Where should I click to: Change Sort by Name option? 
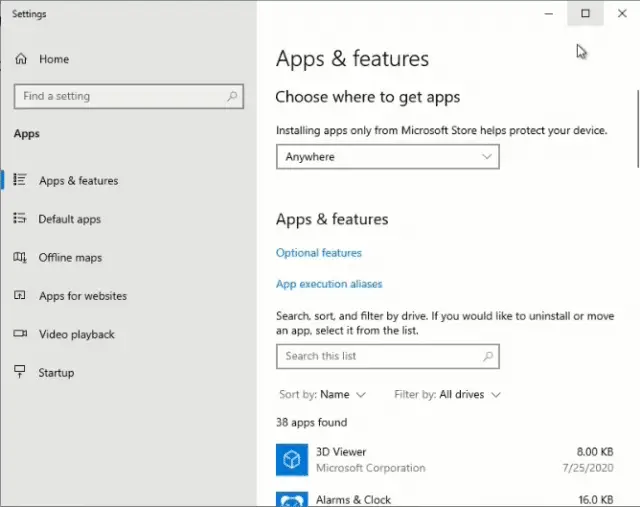(x=322, y=395)
